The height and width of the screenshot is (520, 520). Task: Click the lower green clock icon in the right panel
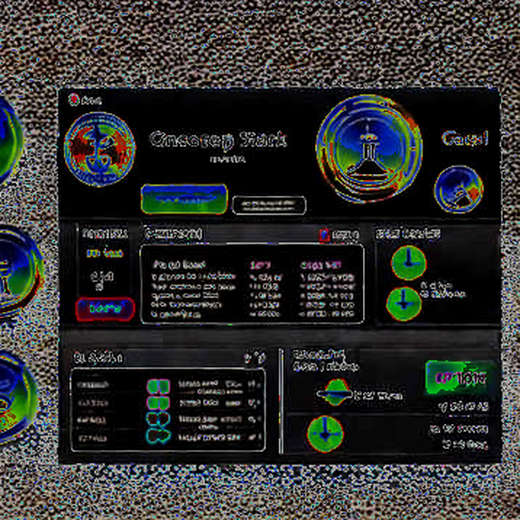point(404,304)
